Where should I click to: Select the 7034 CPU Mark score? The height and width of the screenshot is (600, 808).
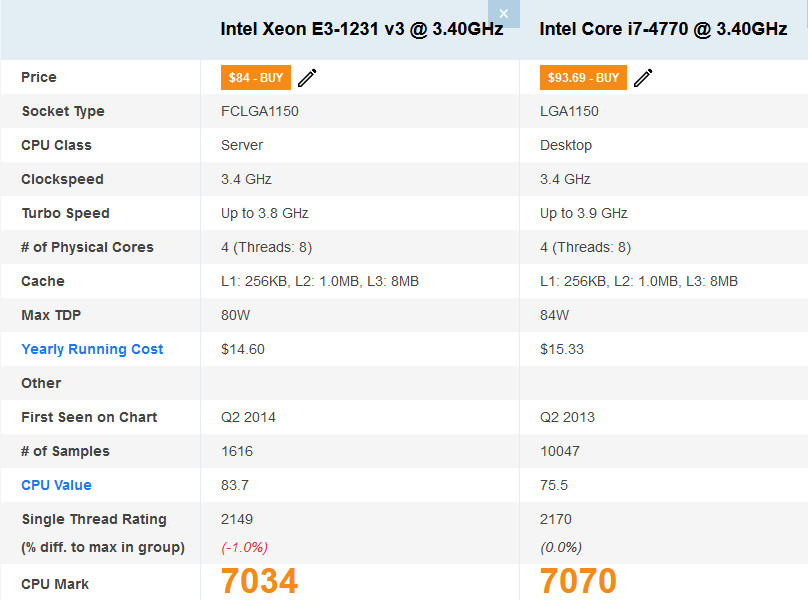point(259,581)
